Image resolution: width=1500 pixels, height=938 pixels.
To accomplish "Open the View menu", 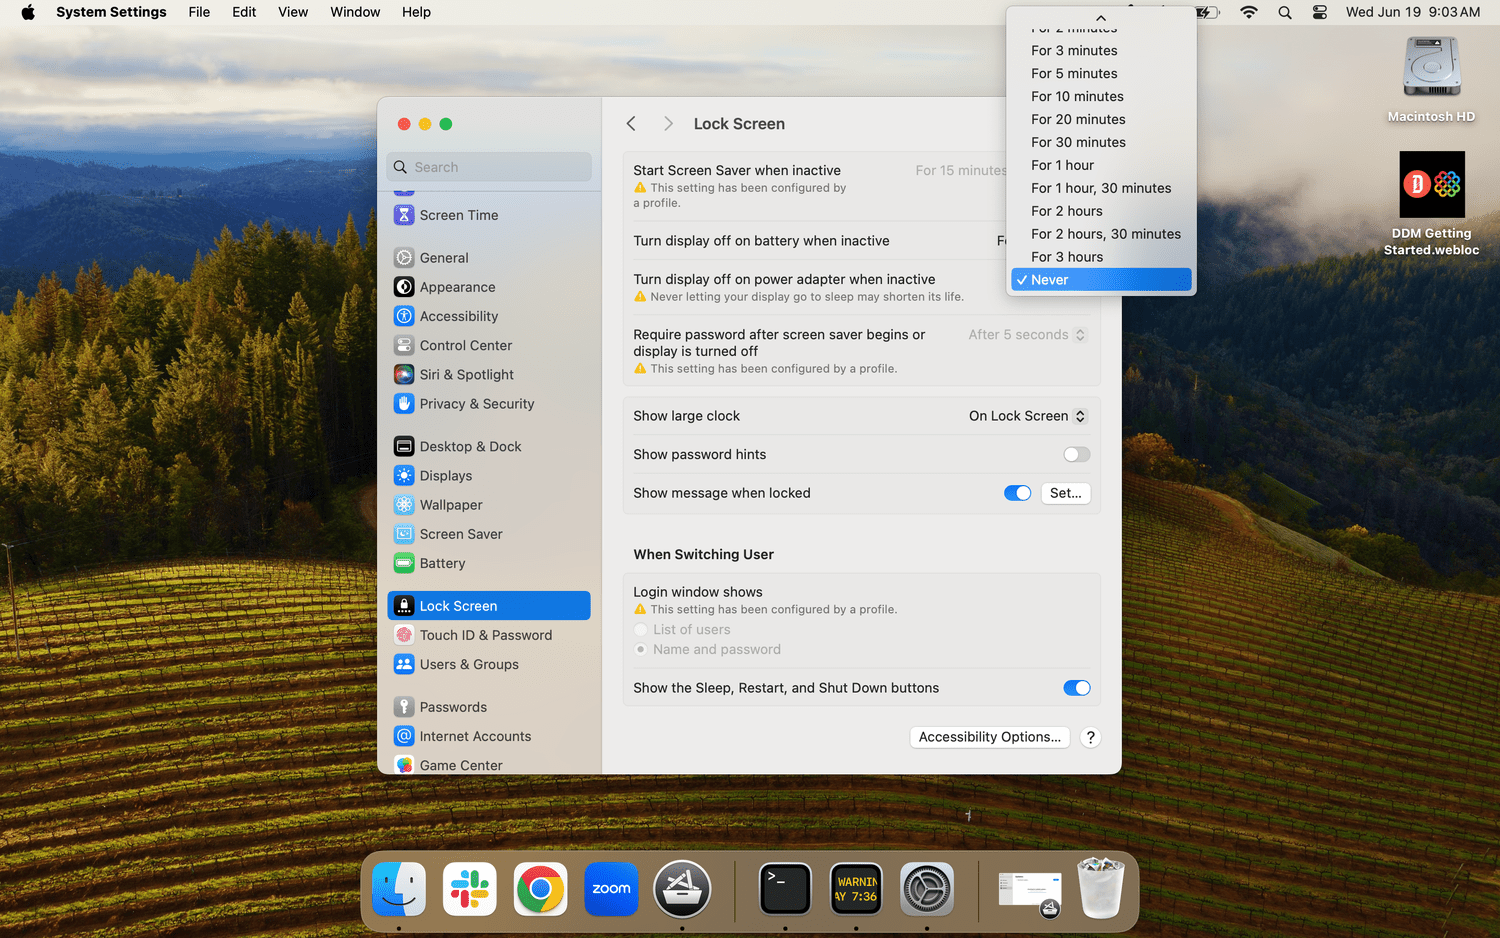I will 292,12.
